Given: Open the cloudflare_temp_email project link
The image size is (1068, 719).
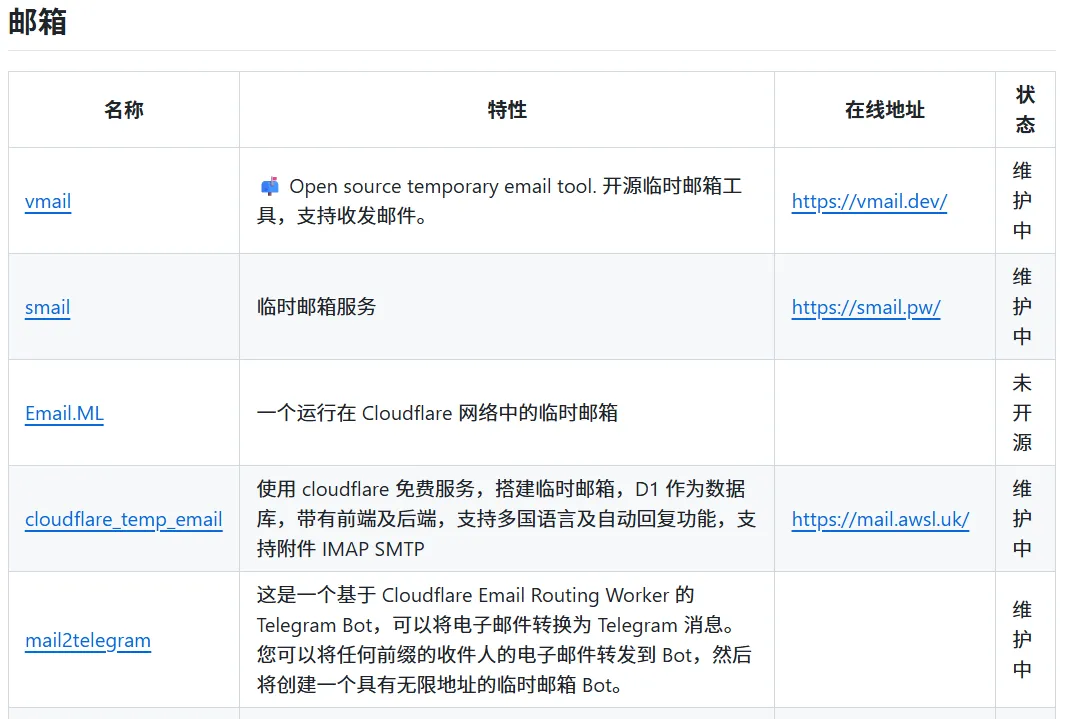Looking at the screenshot, I should [124, 520].
